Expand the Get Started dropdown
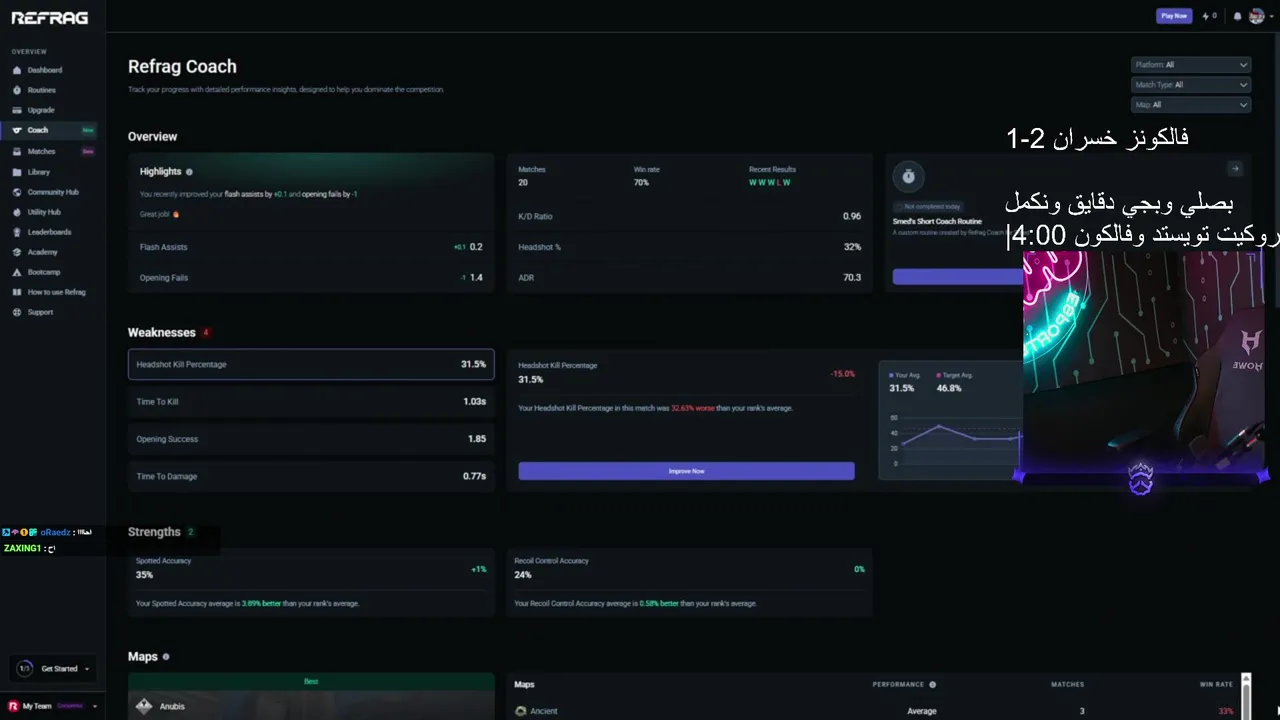 pos(52,669)
